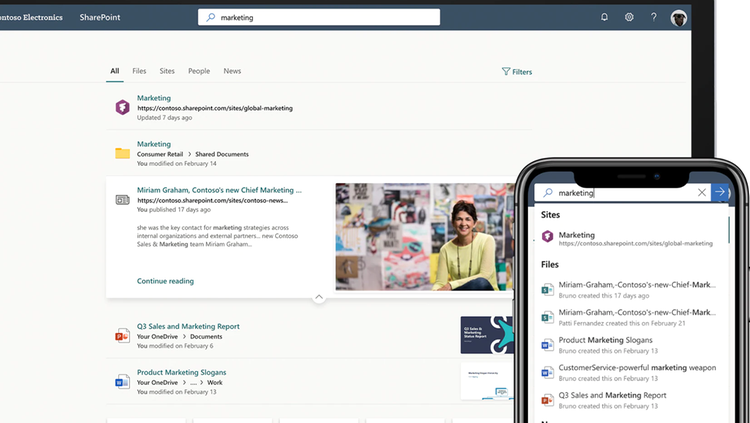This screenshot has height=423, width=750.
Task: Click the icon of Bruno's Miriam-Graham file on phone
Action: [547, 289]
